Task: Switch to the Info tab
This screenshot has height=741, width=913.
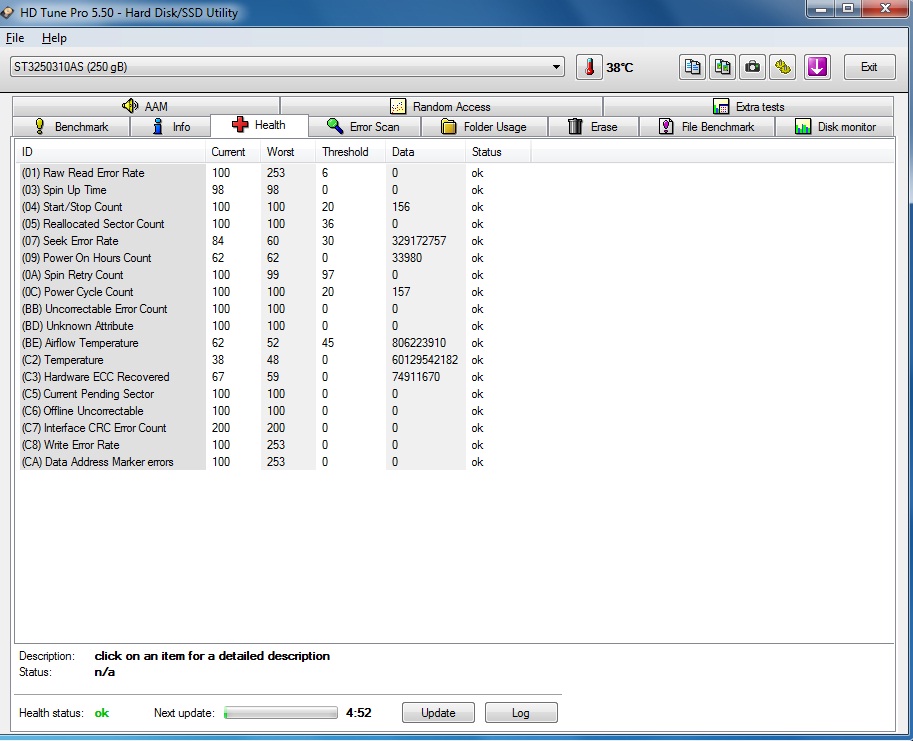Action: [x=171, y=127]
